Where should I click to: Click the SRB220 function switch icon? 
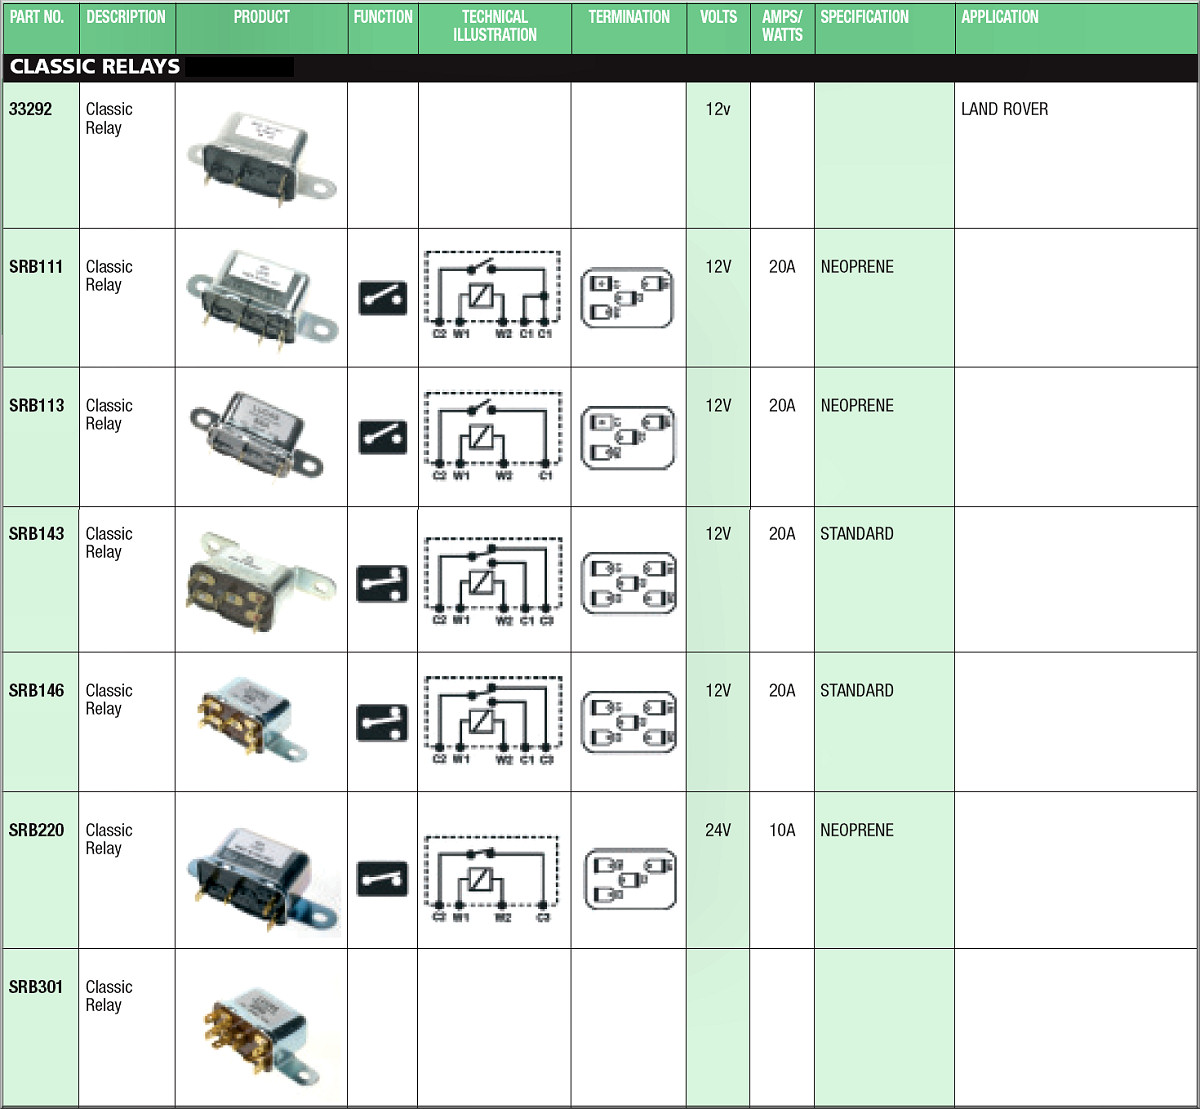[x=383, y=878]
